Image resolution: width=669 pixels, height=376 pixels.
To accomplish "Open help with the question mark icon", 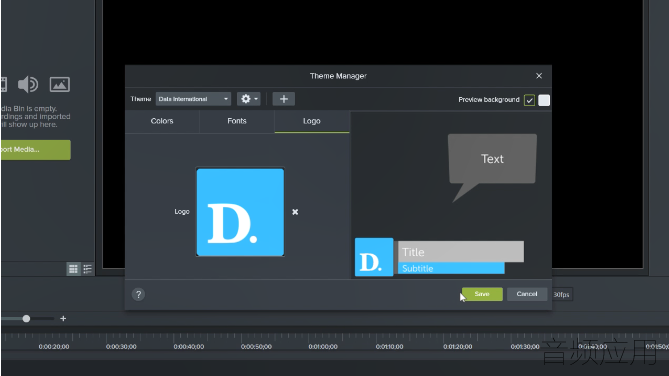I will point(138,294).
